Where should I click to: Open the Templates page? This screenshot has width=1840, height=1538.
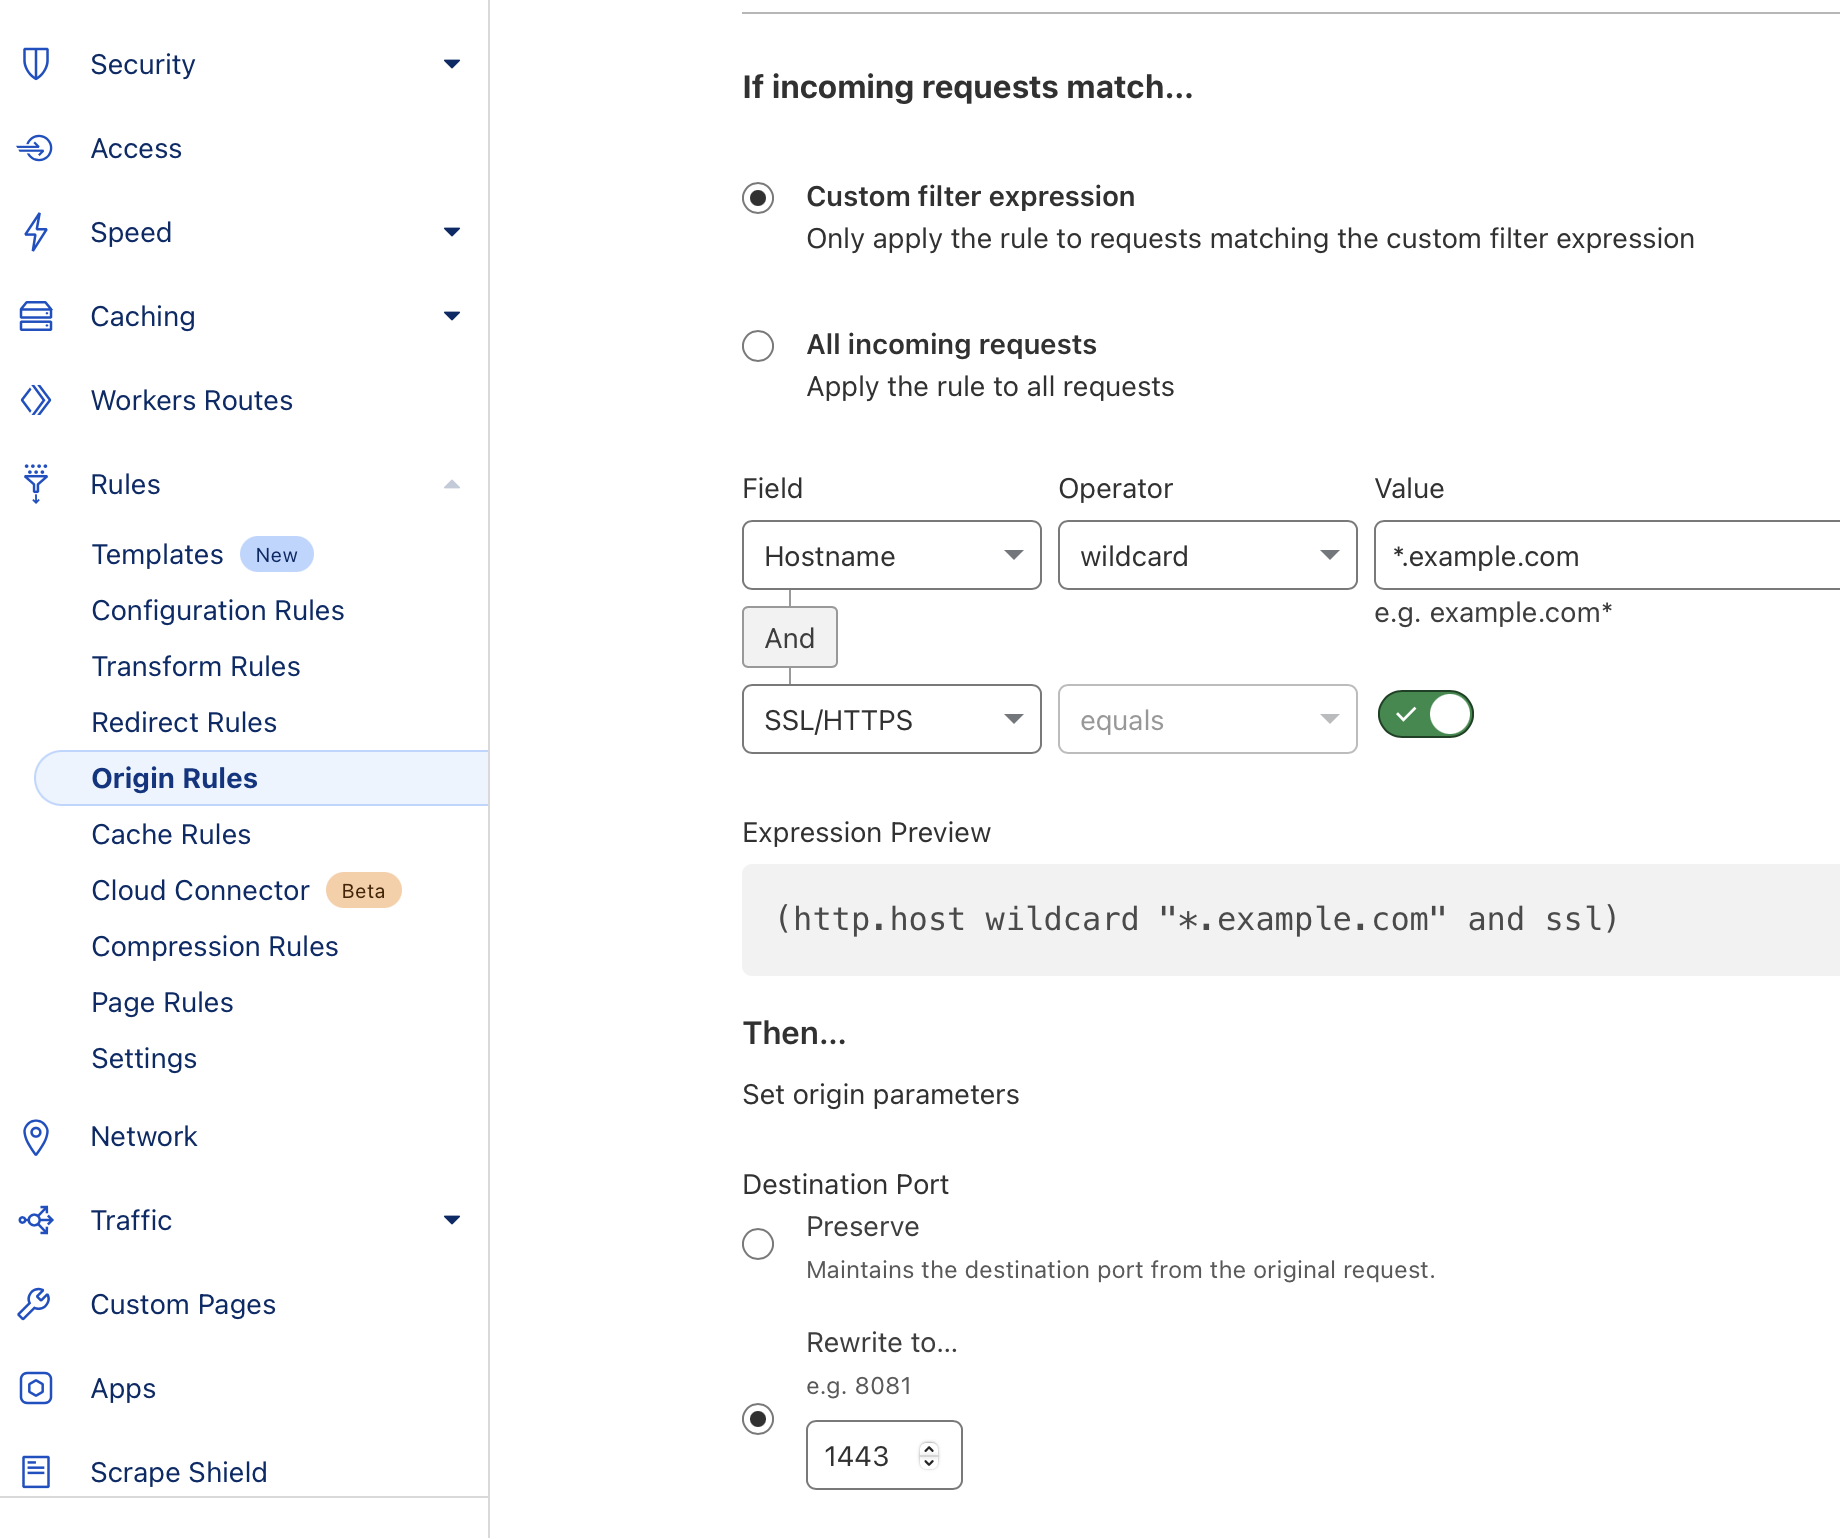pos(156,554)
